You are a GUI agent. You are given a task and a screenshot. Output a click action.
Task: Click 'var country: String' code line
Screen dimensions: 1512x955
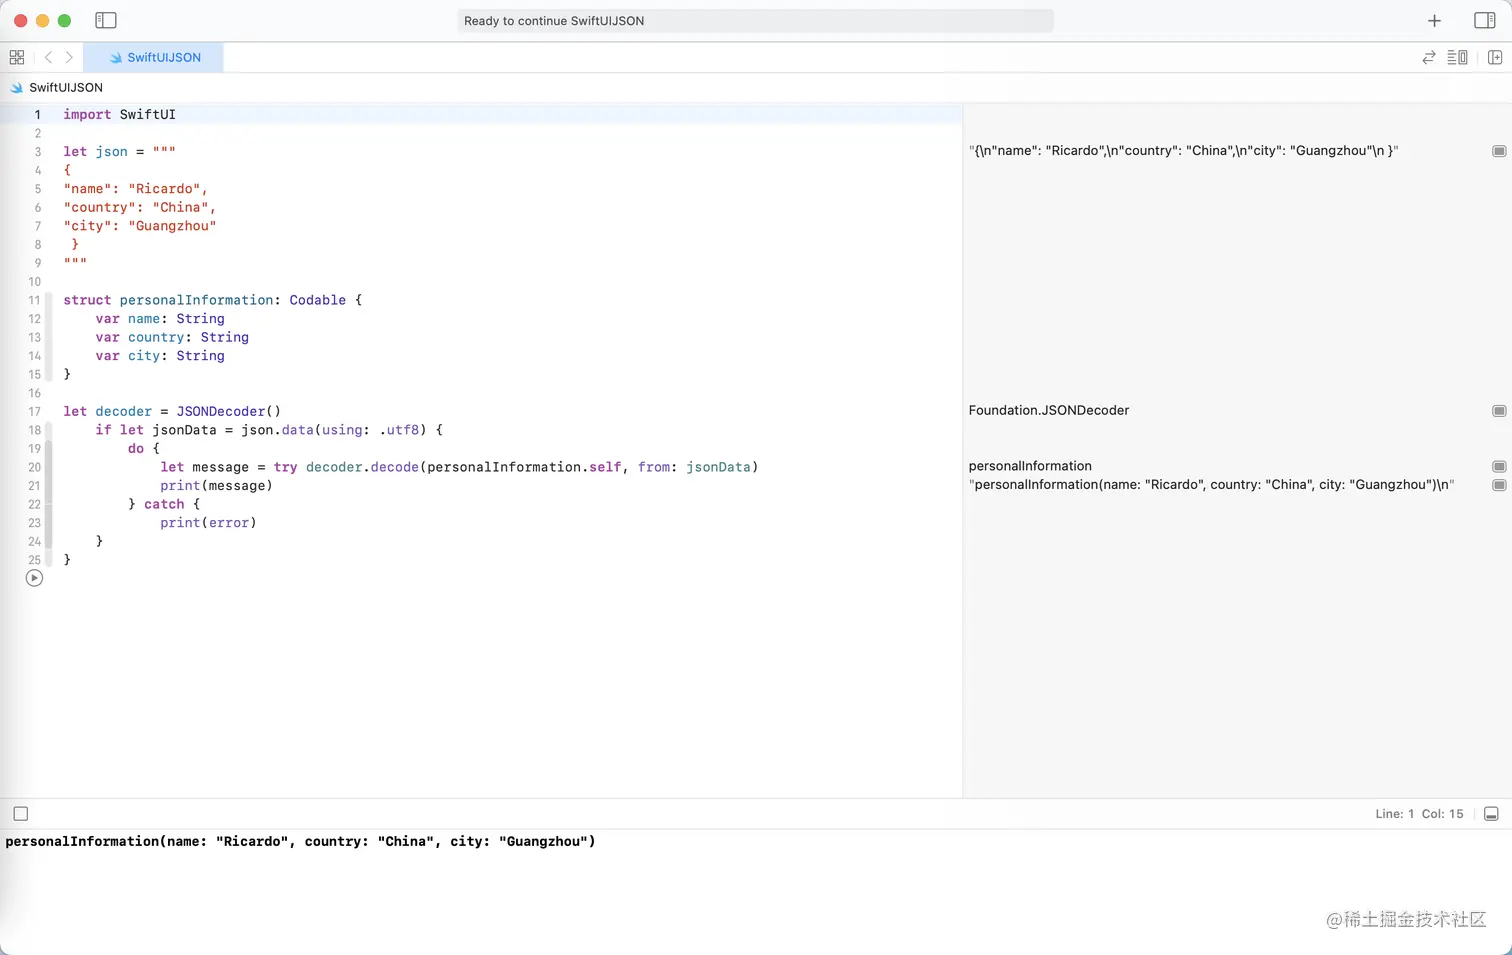[172, 337]
